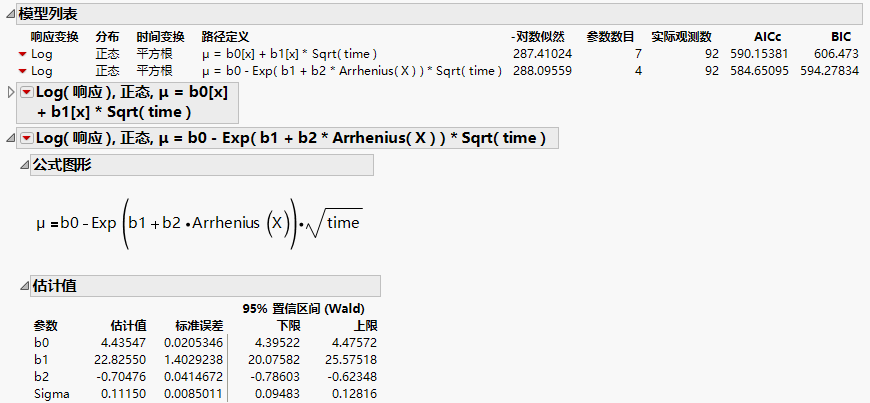
Task: Select the Sigma parameter row
Action: tap(52, 394)
